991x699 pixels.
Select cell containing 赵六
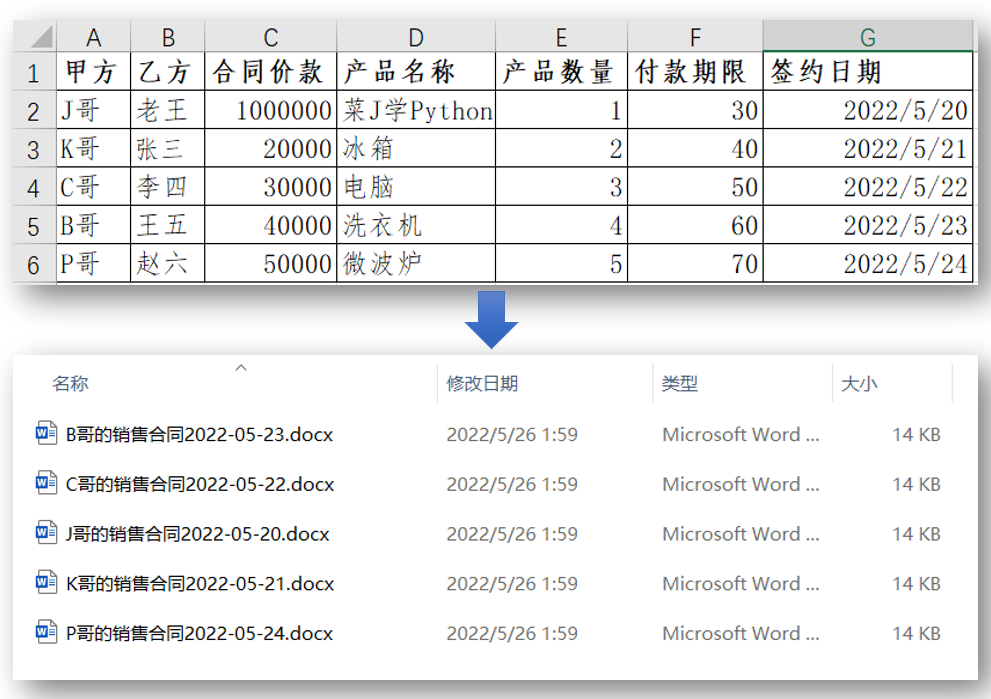click(x=167, y=264)
